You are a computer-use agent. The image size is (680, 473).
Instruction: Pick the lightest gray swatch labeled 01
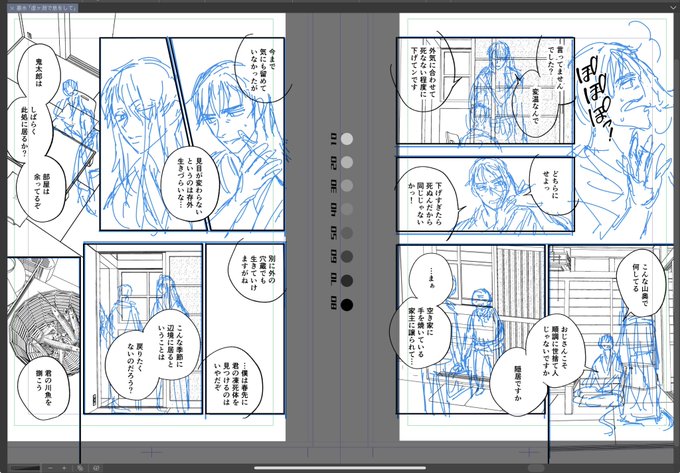click(x=347, y=139)
